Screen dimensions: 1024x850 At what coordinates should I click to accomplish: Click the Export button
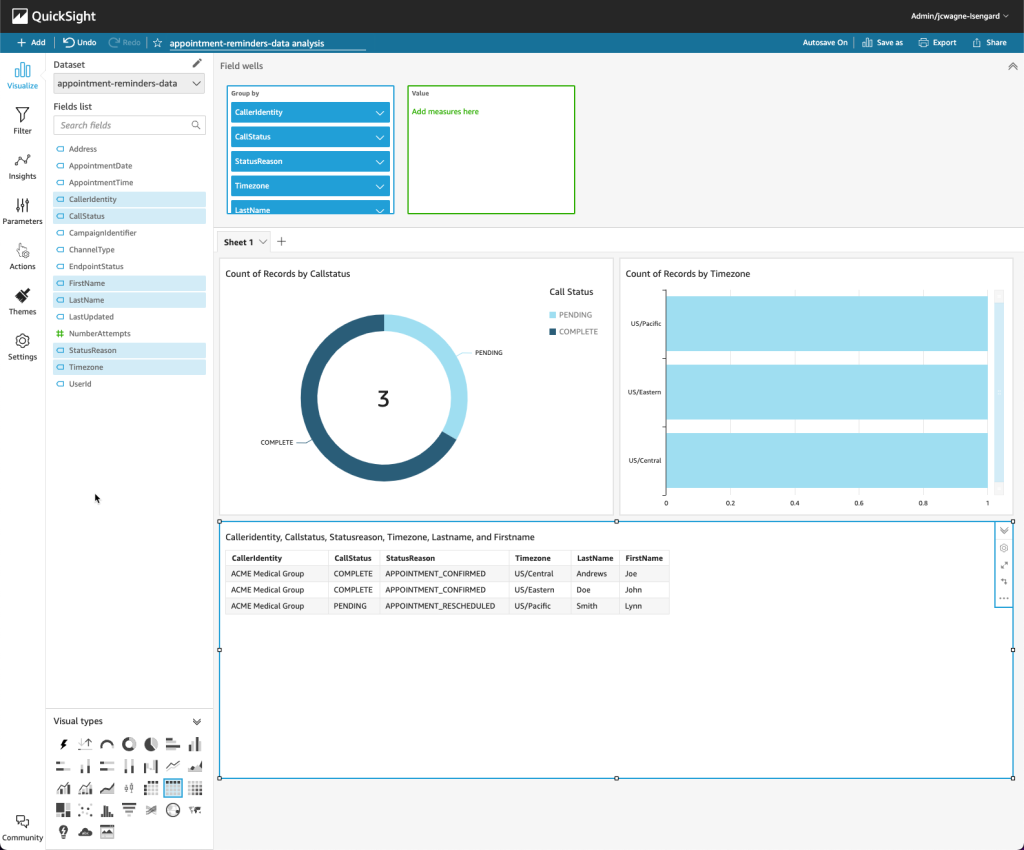click(x=937, y=42)
